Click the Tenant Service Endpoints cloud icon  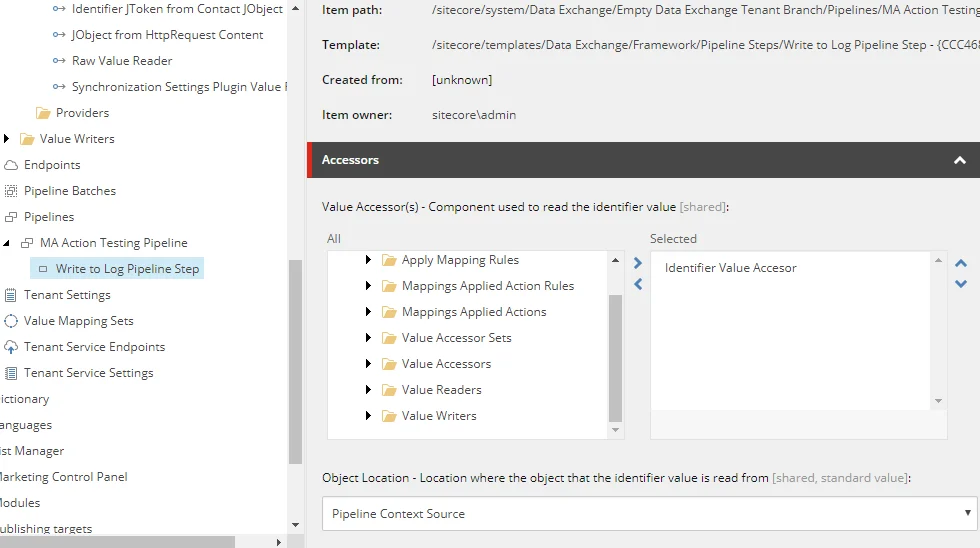(x=11, y=347)
